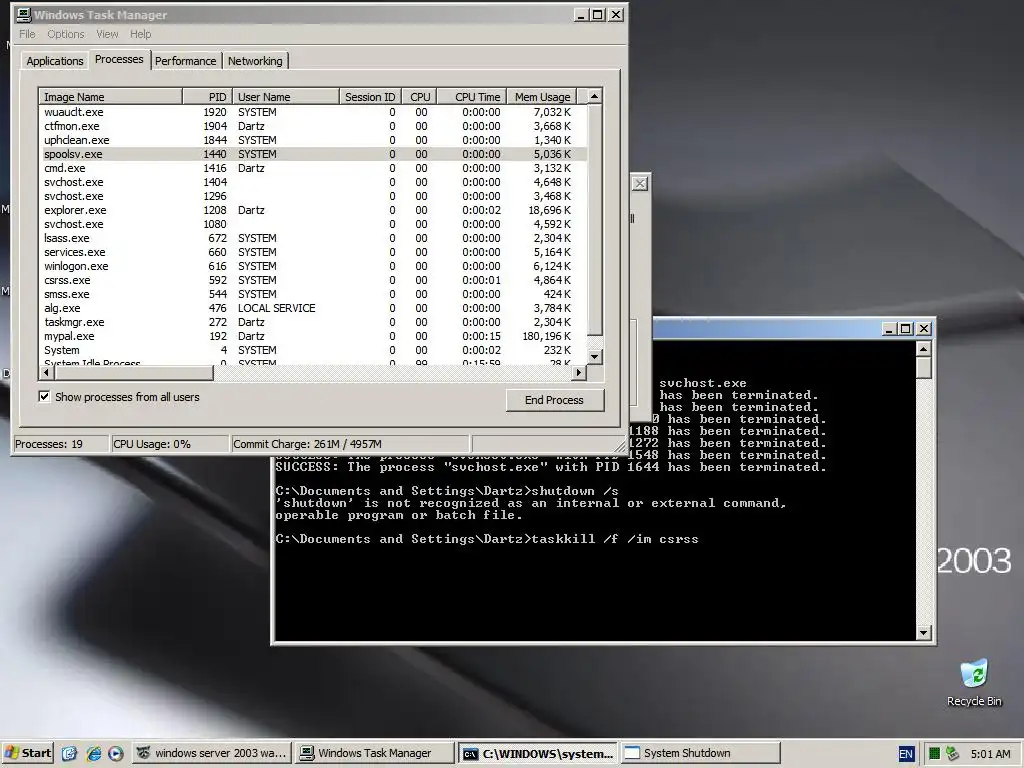Switch to the windows server 2003 taskbar button
The height and width of the screenshot is (768, 1024).
click(212, 753)
